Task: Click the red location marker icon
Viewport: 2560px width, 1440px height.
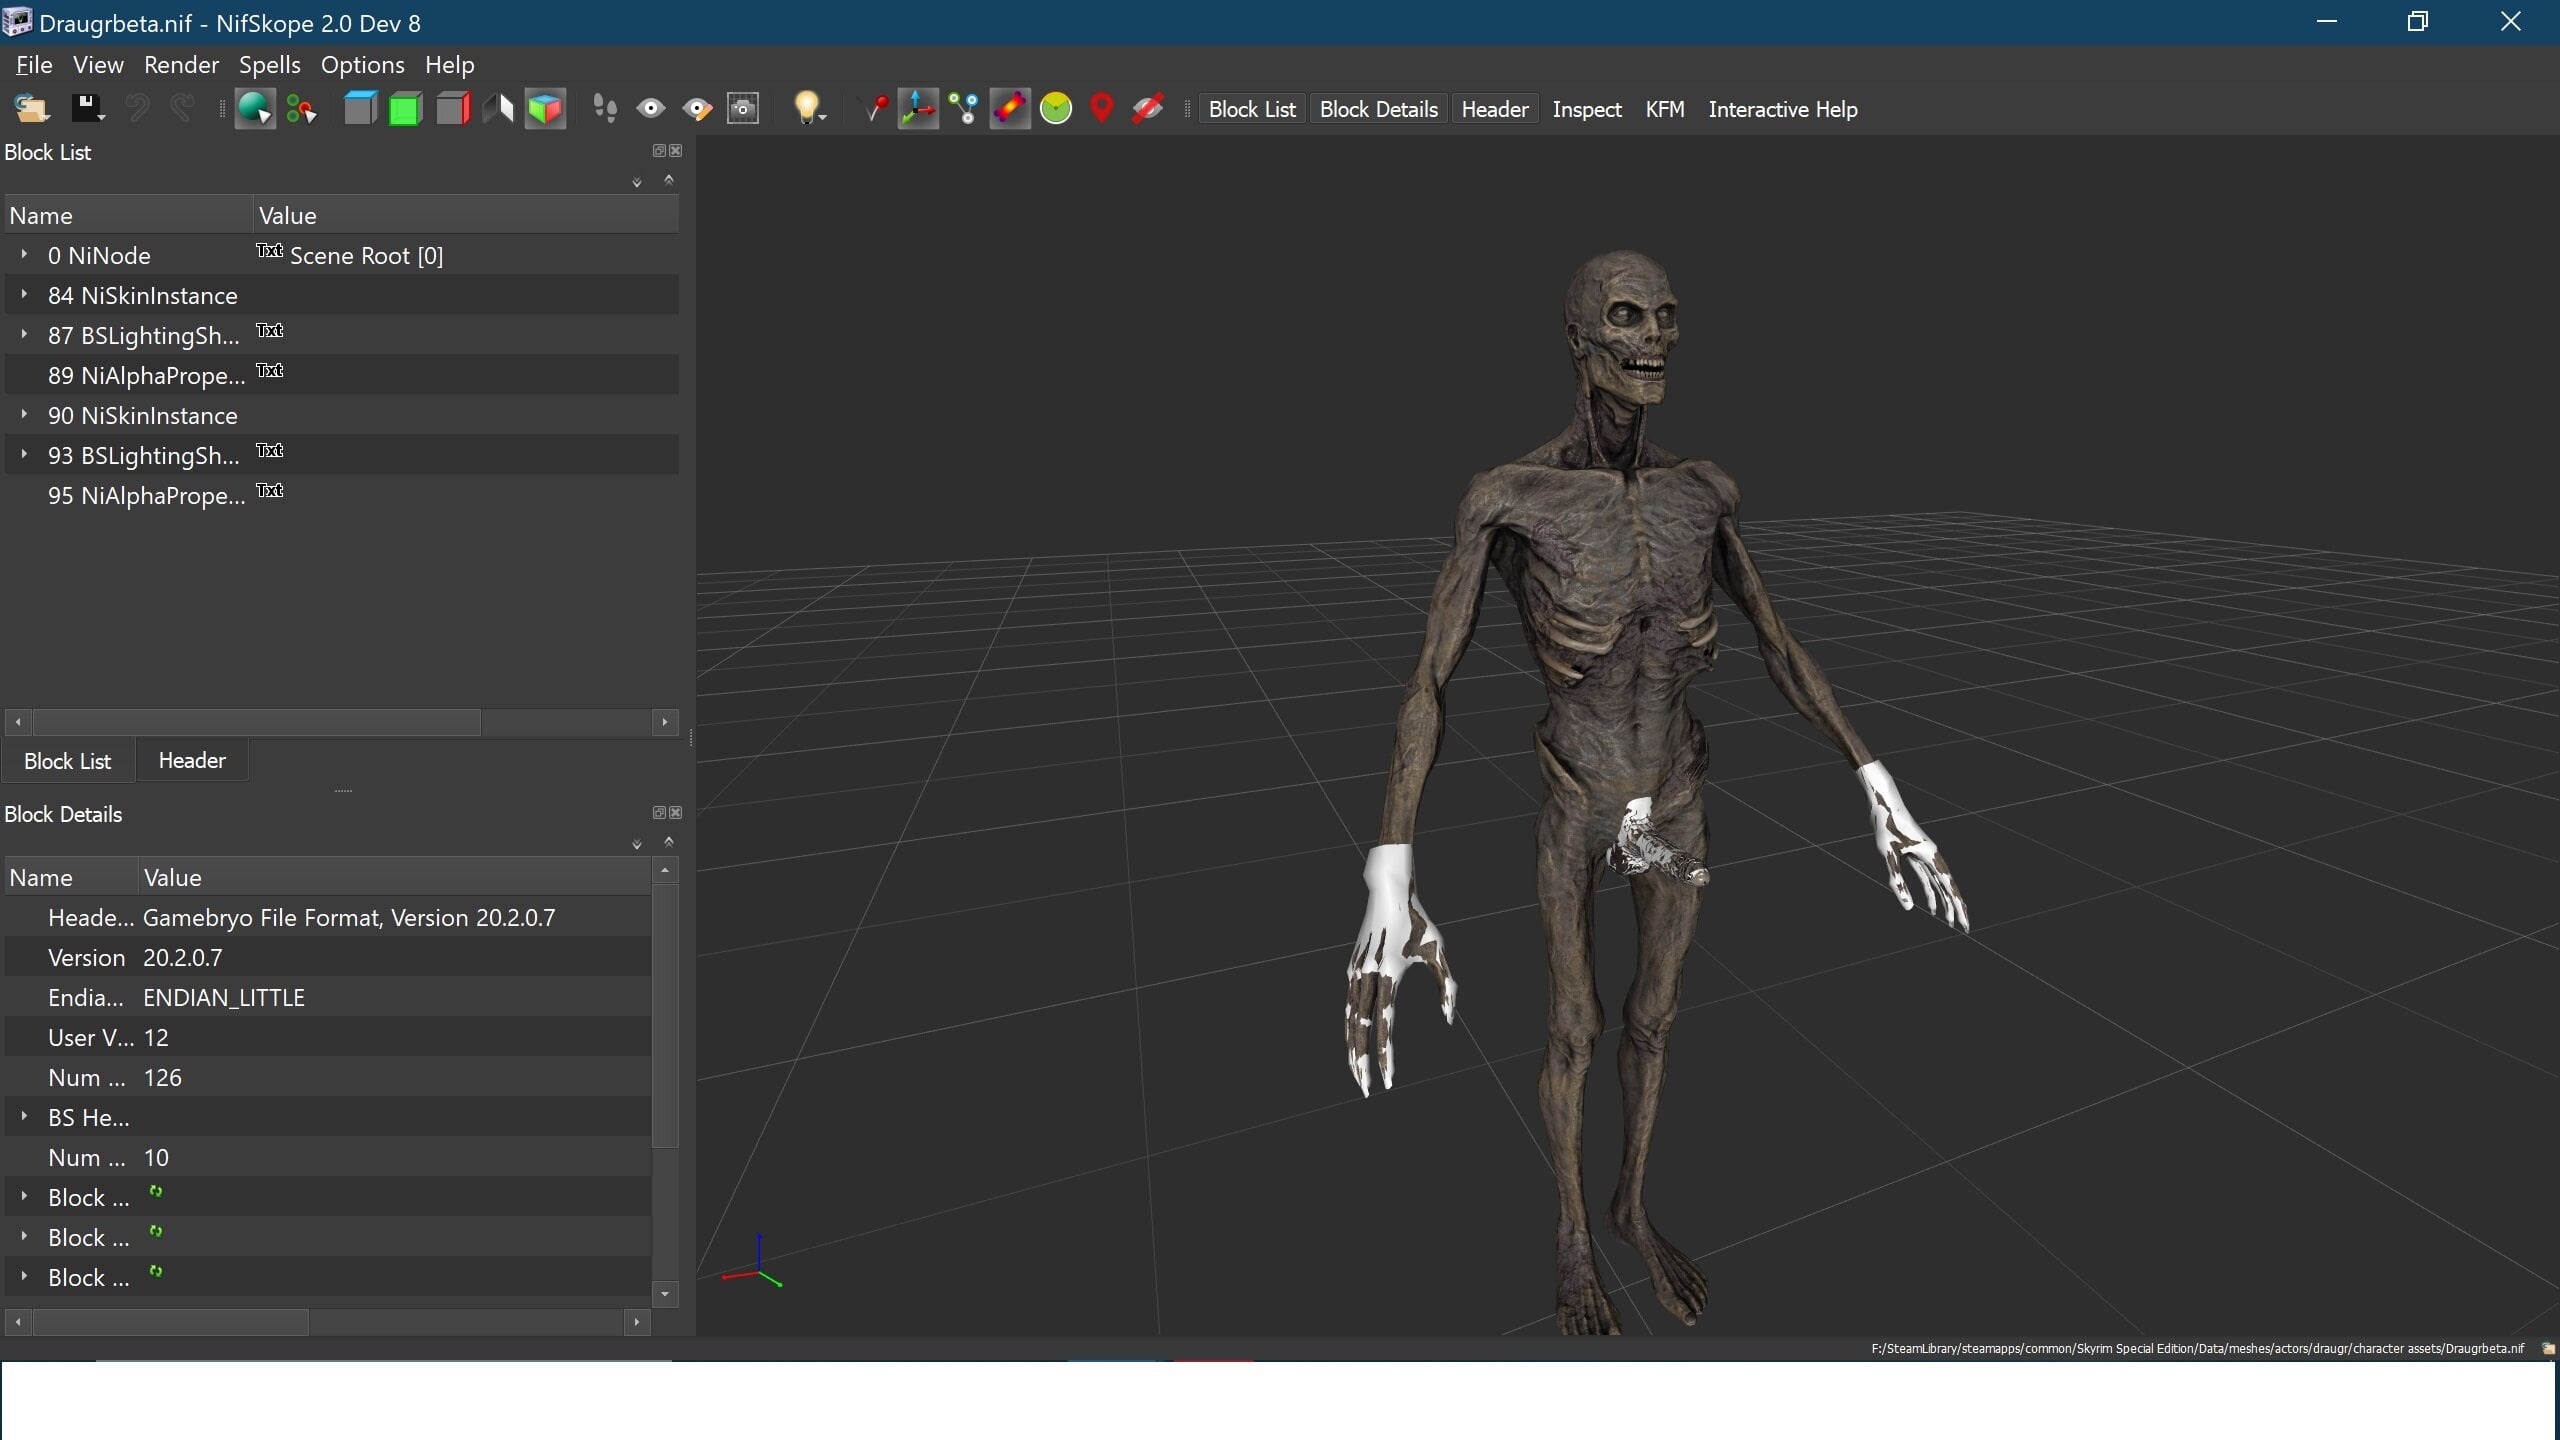Action: pyautogui.click(x=1102, y=109)
